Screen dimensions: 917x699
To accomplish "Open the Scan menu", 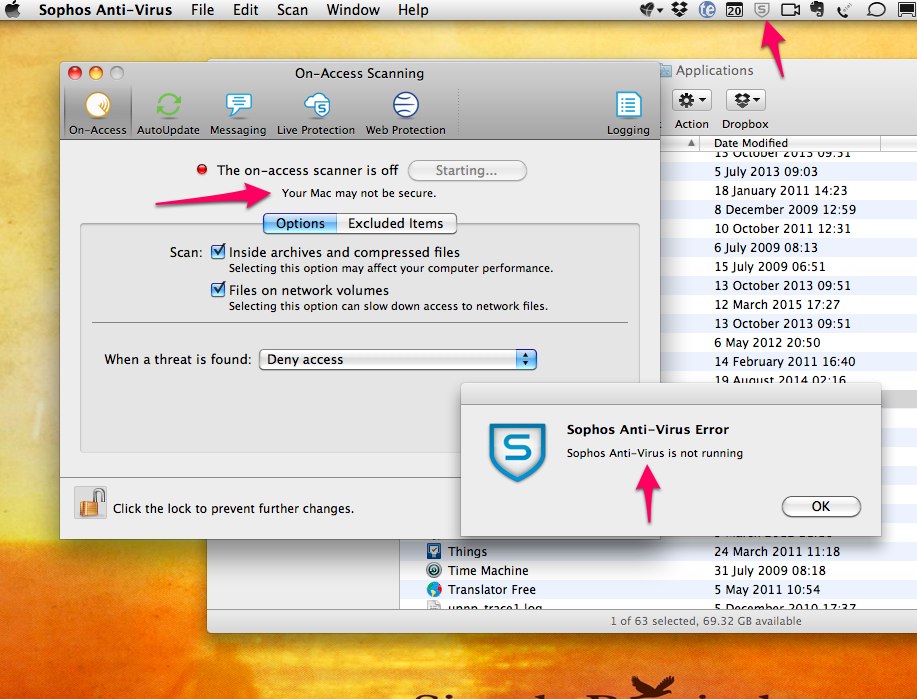I will pyautogui.click(x=292, y=10).
